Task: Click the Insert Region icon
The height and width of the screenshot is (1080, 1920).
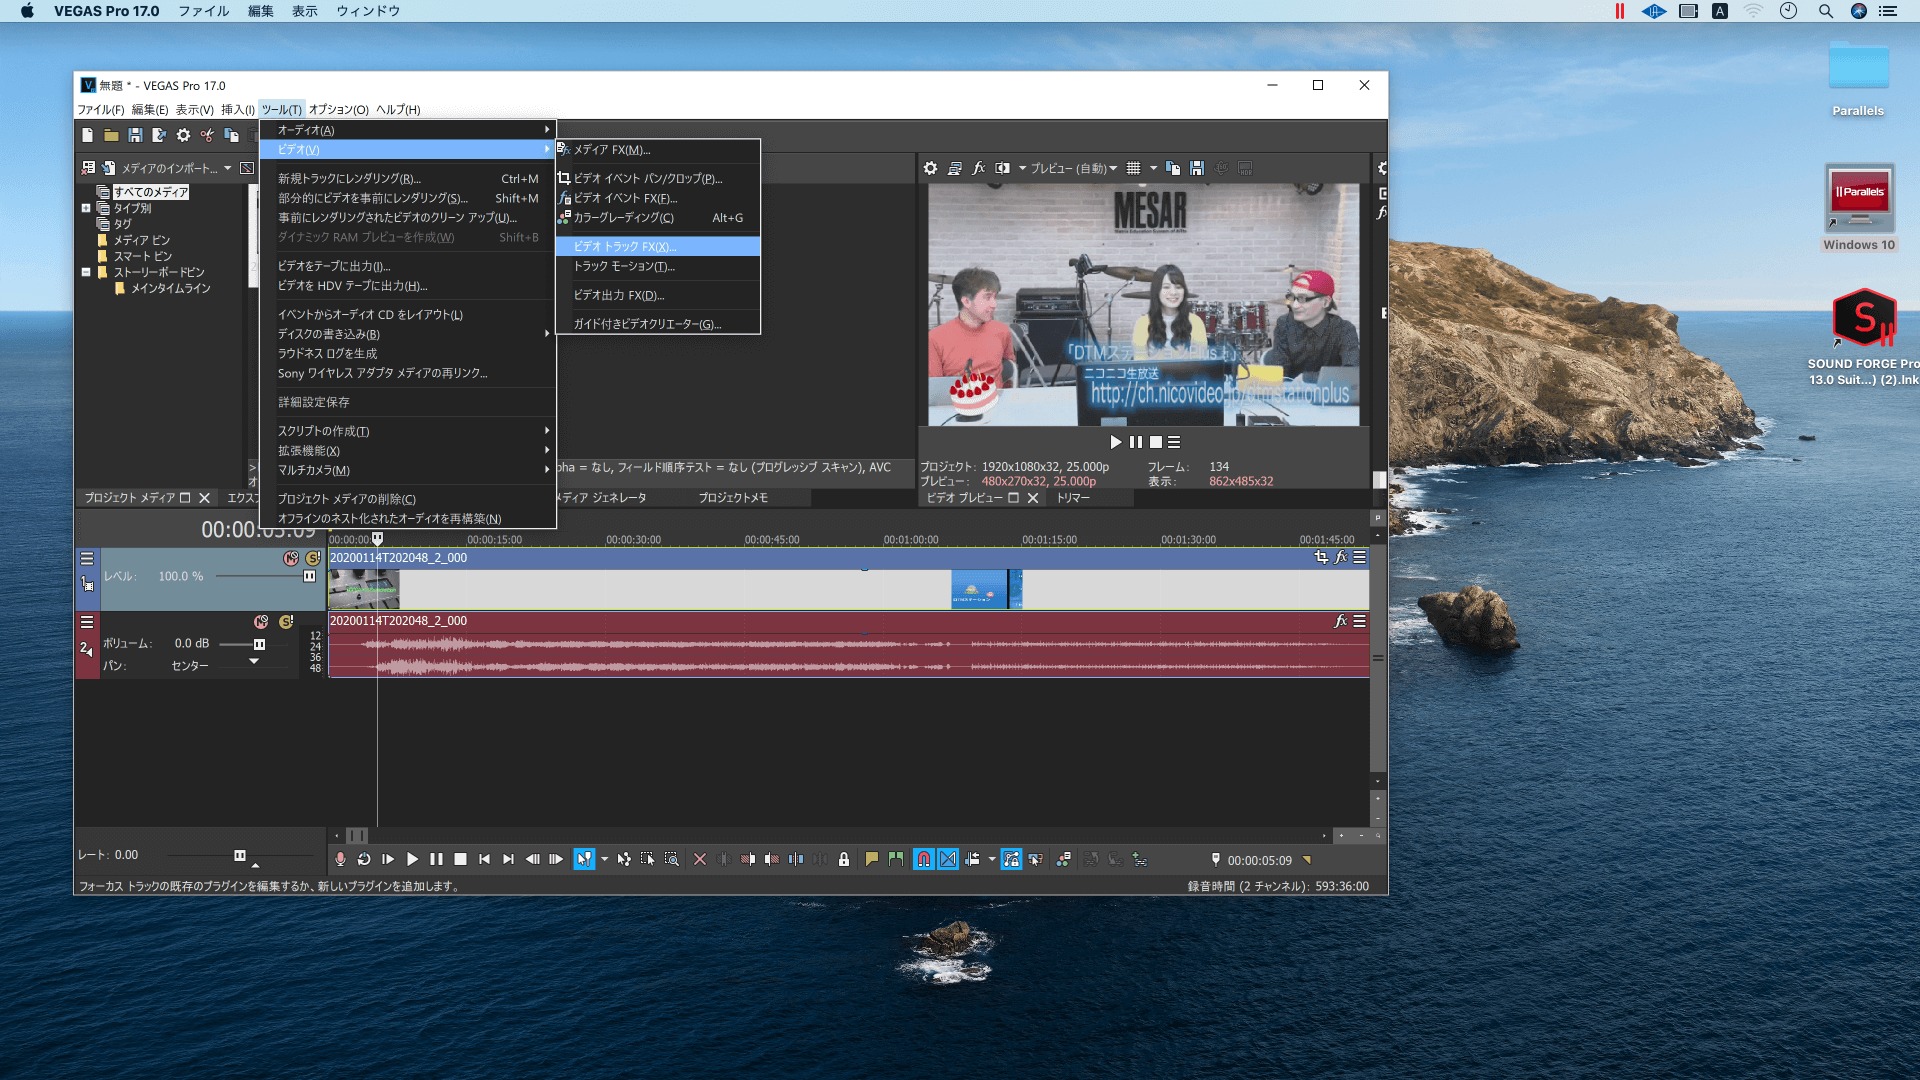Action: coord(896,859)
